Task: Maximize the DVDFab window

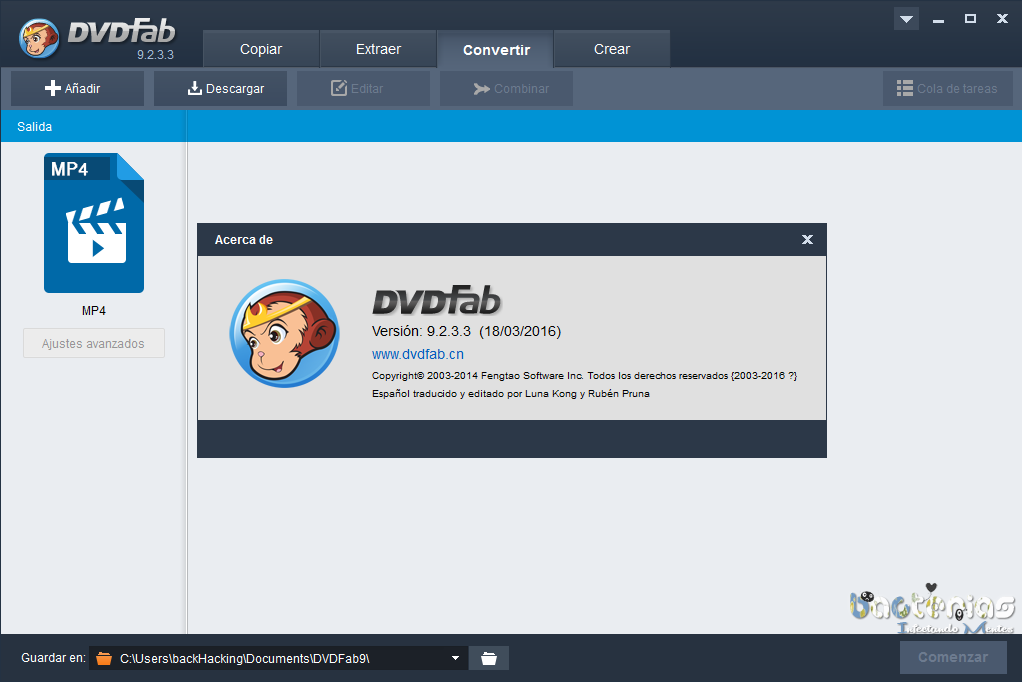Action: (x=971, y=19)
